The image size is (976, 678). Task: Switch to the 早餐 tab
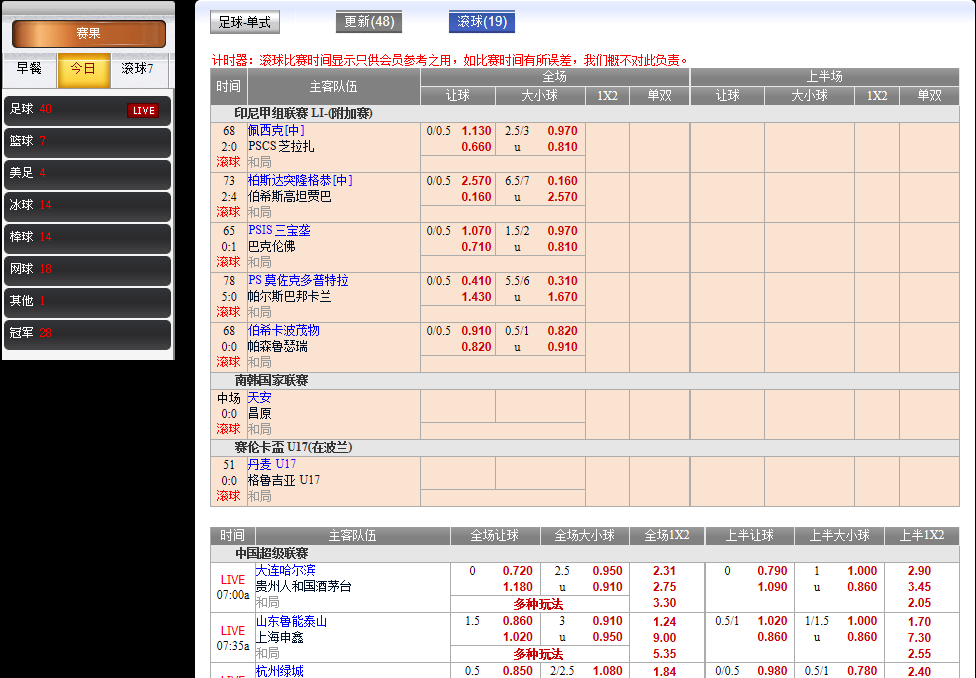29,68
